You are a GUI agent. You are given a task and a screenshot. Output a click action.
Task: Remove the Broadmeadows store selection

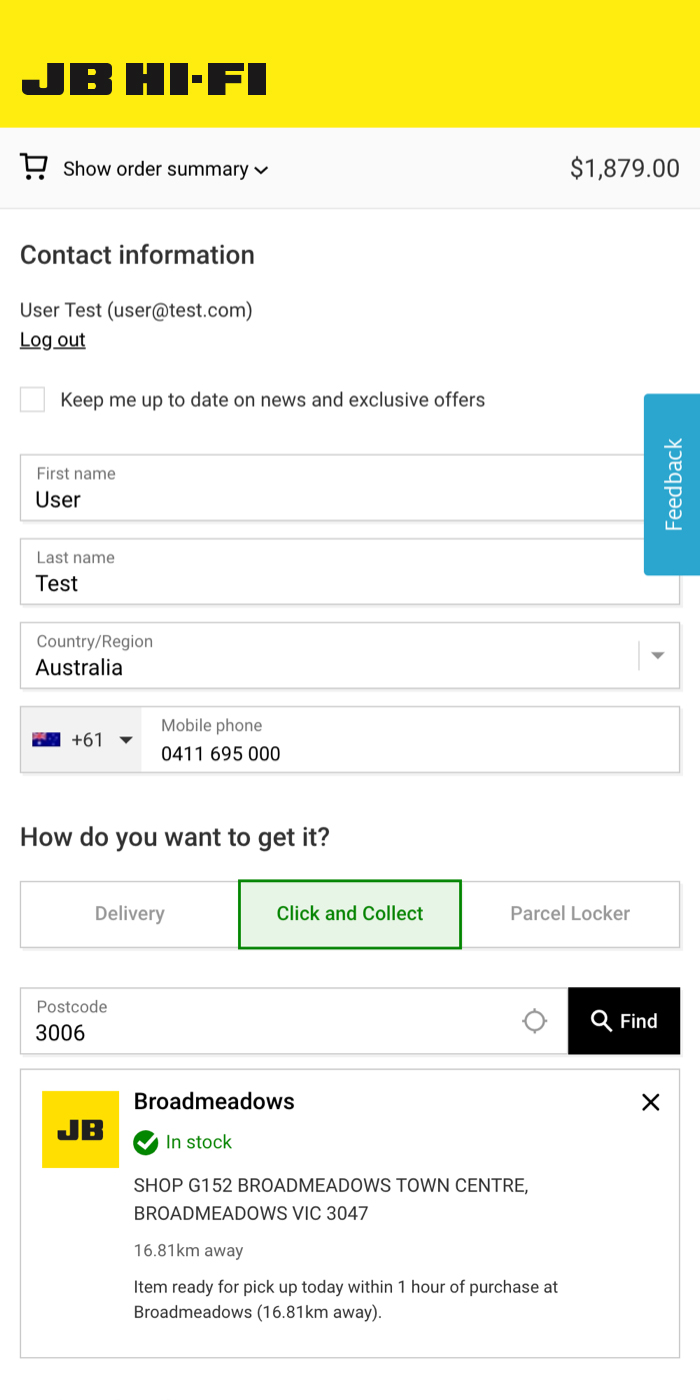(651, 1102)
